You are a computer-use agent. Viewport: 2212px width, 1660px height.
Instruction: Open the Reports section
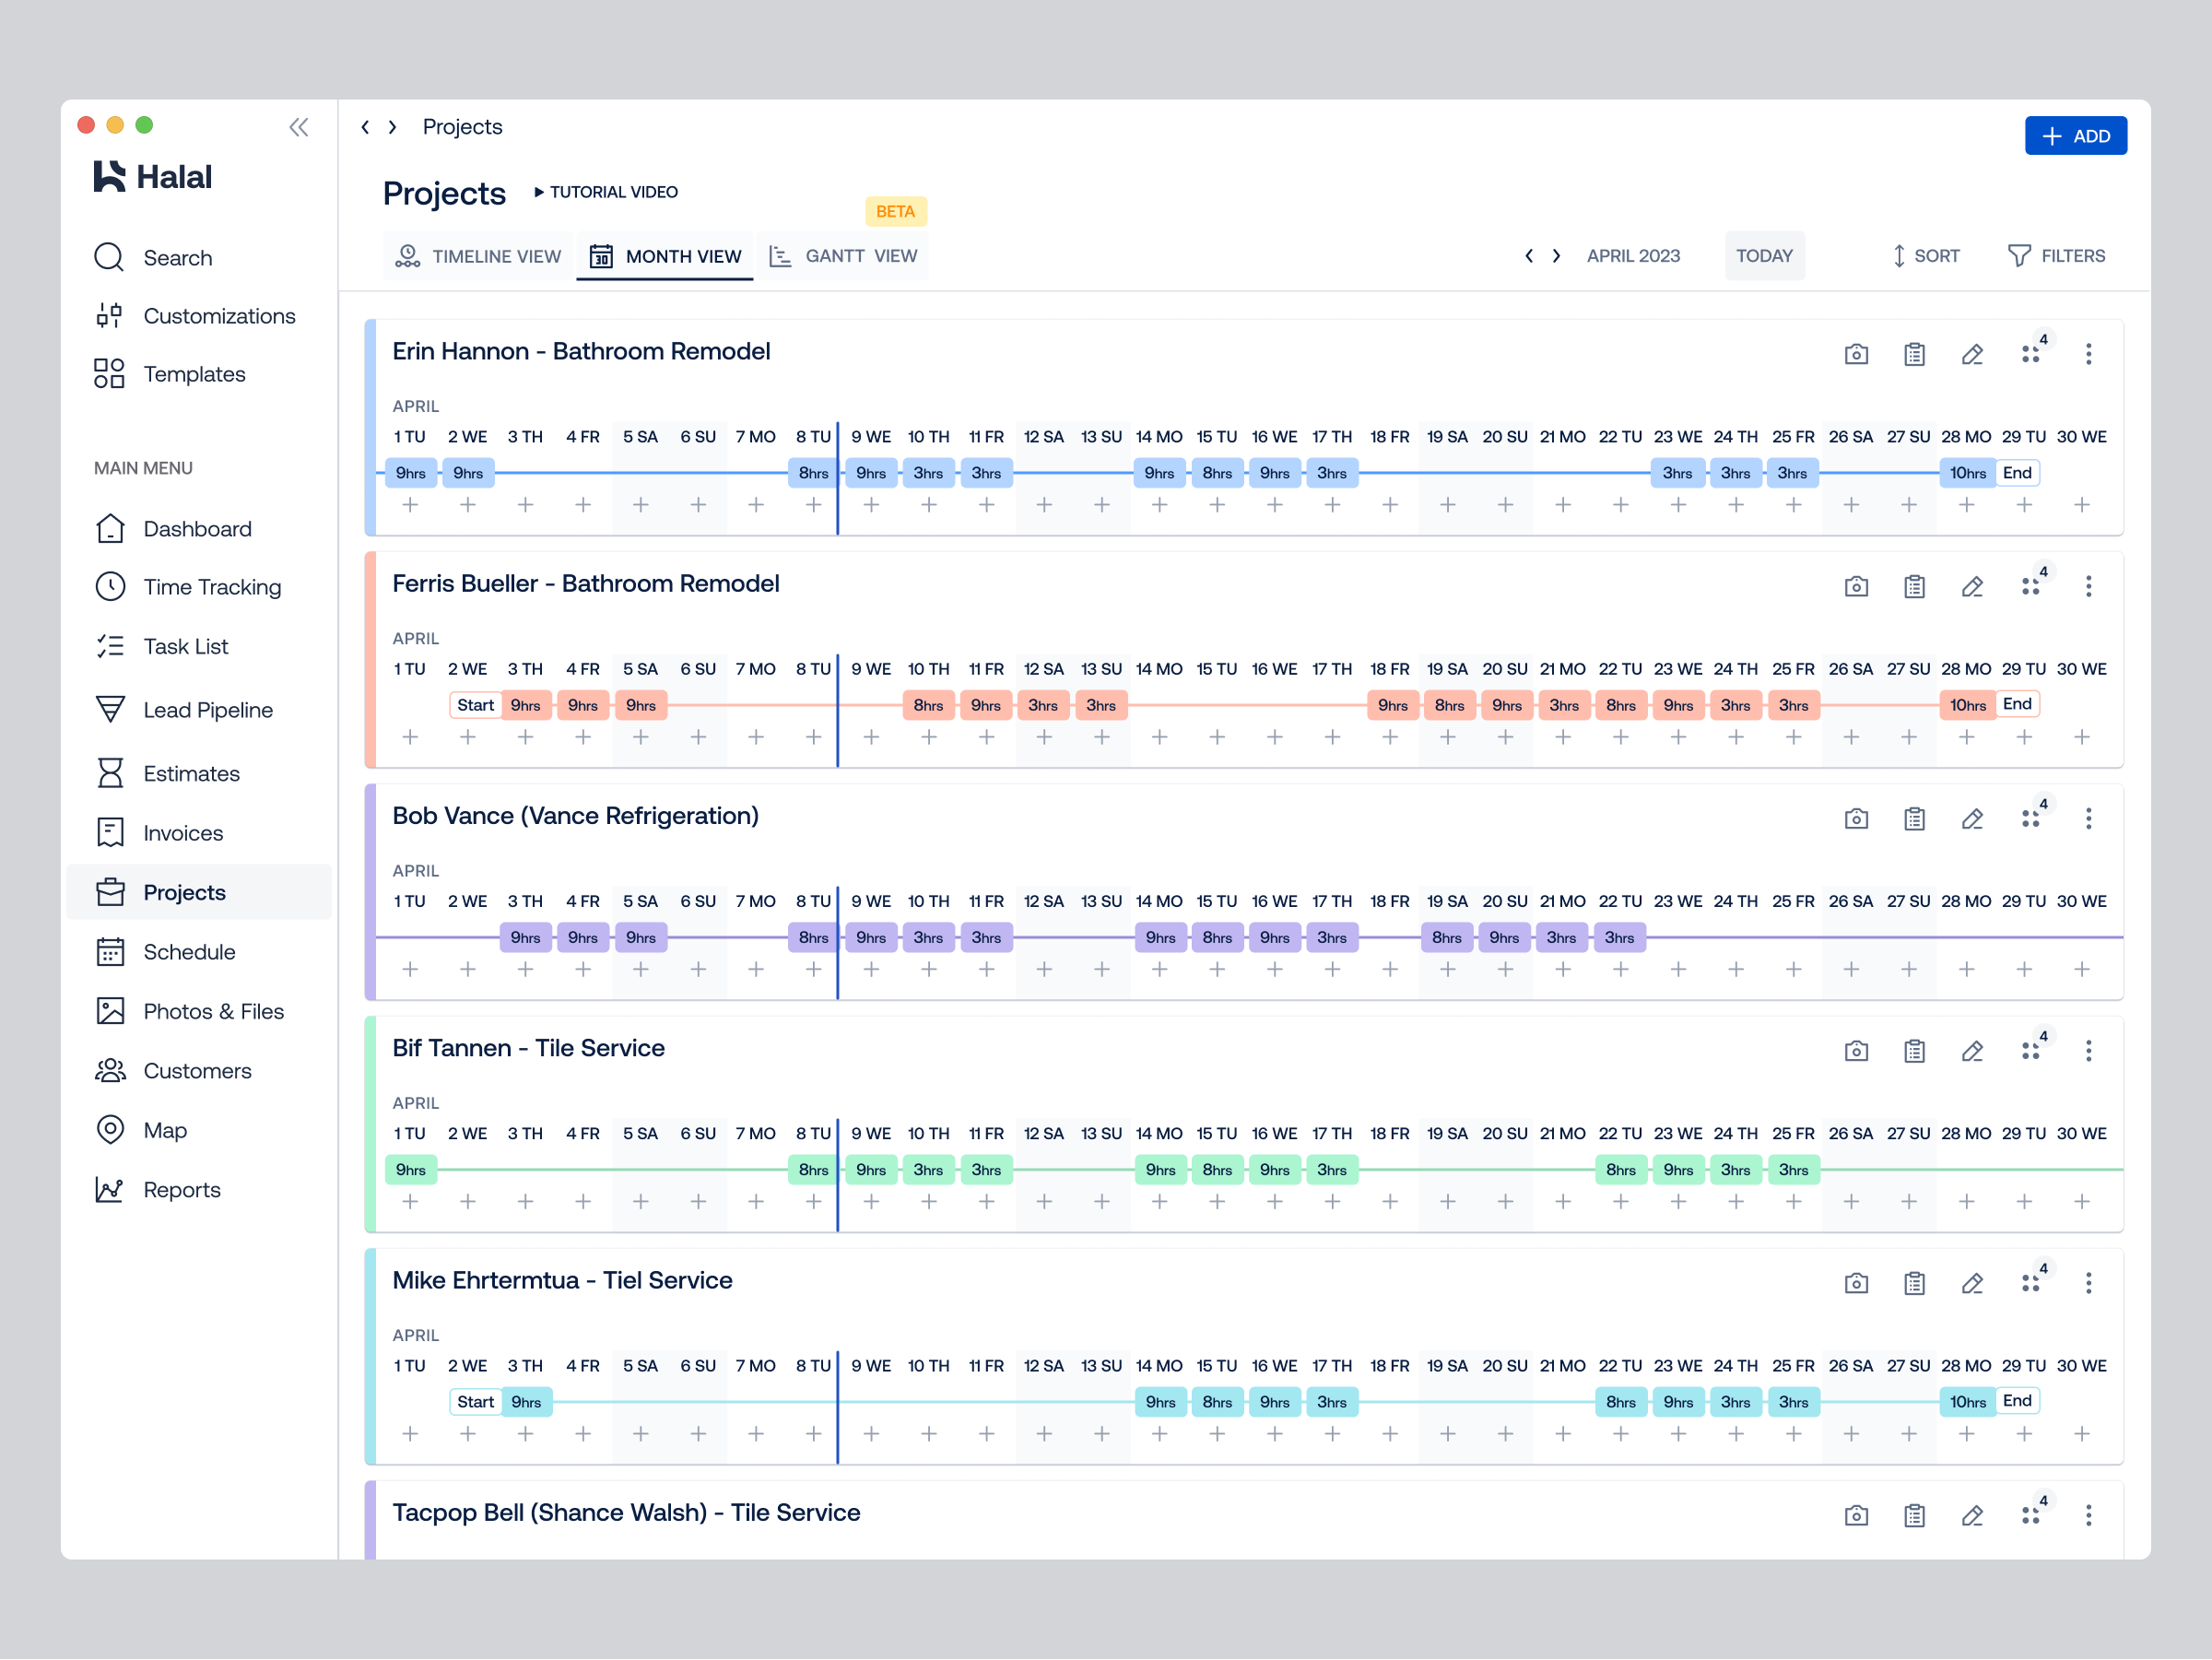point(182,1189)
